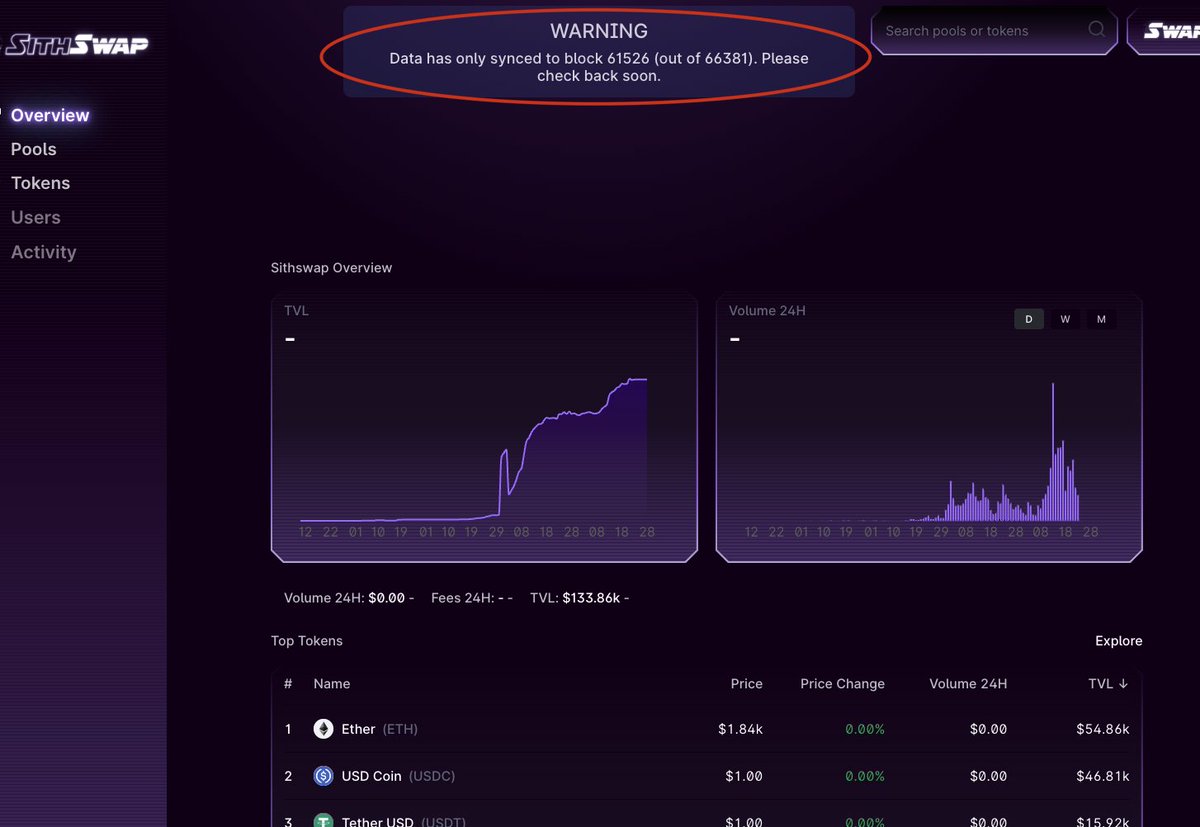
Task: Click Ether TVL $54.86k cell
Action: coord(1103,729)
